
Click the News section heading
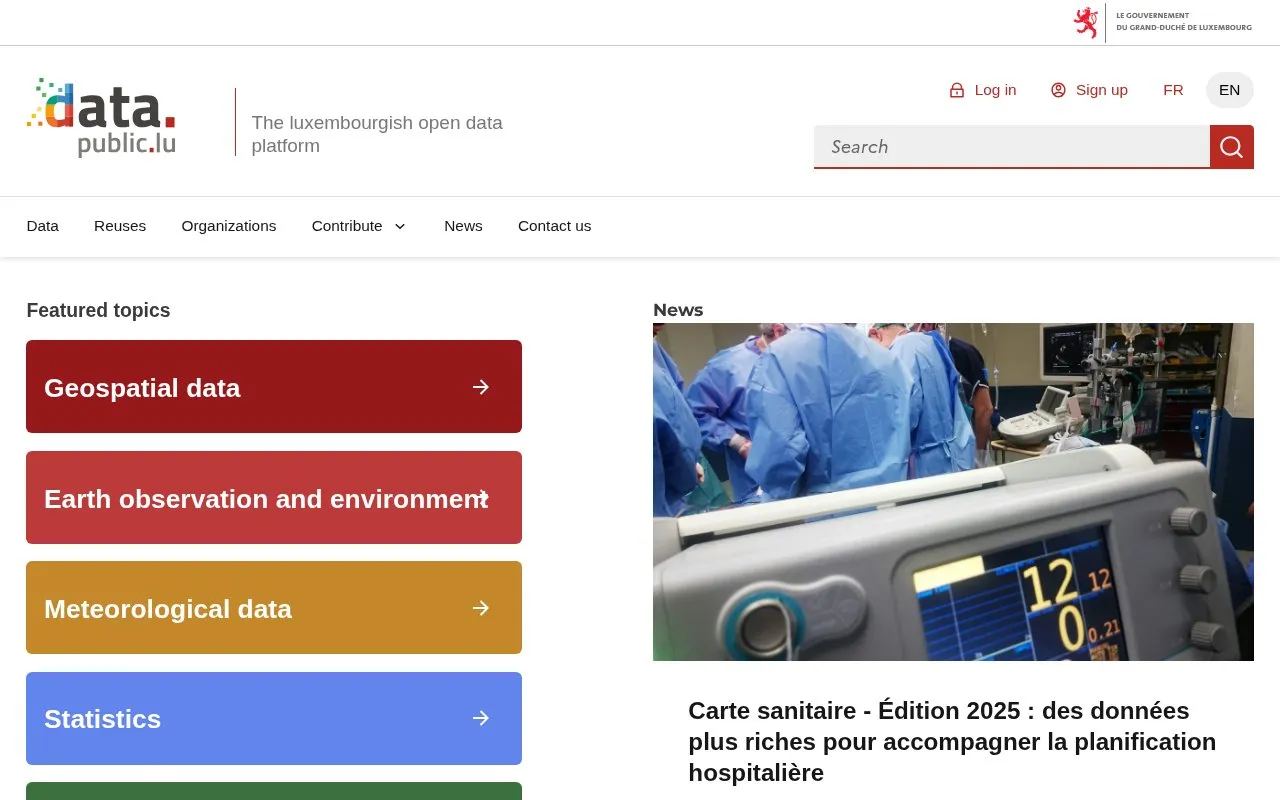678,310
